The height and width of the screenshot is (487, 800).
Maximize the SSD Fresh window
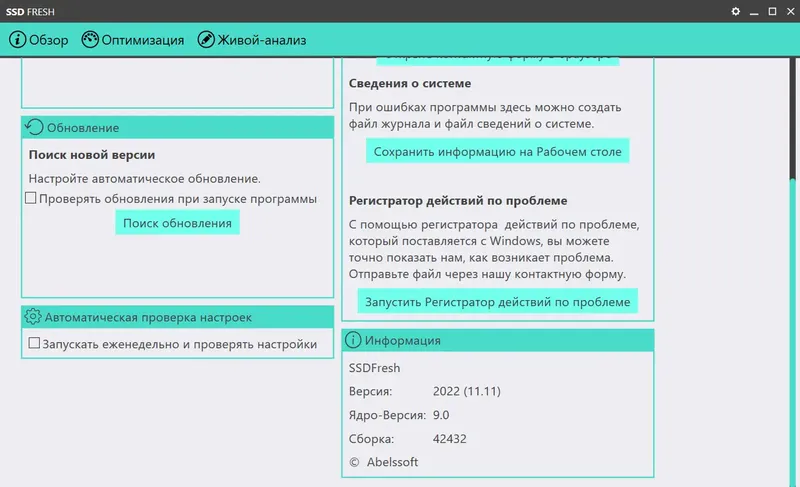772,11
